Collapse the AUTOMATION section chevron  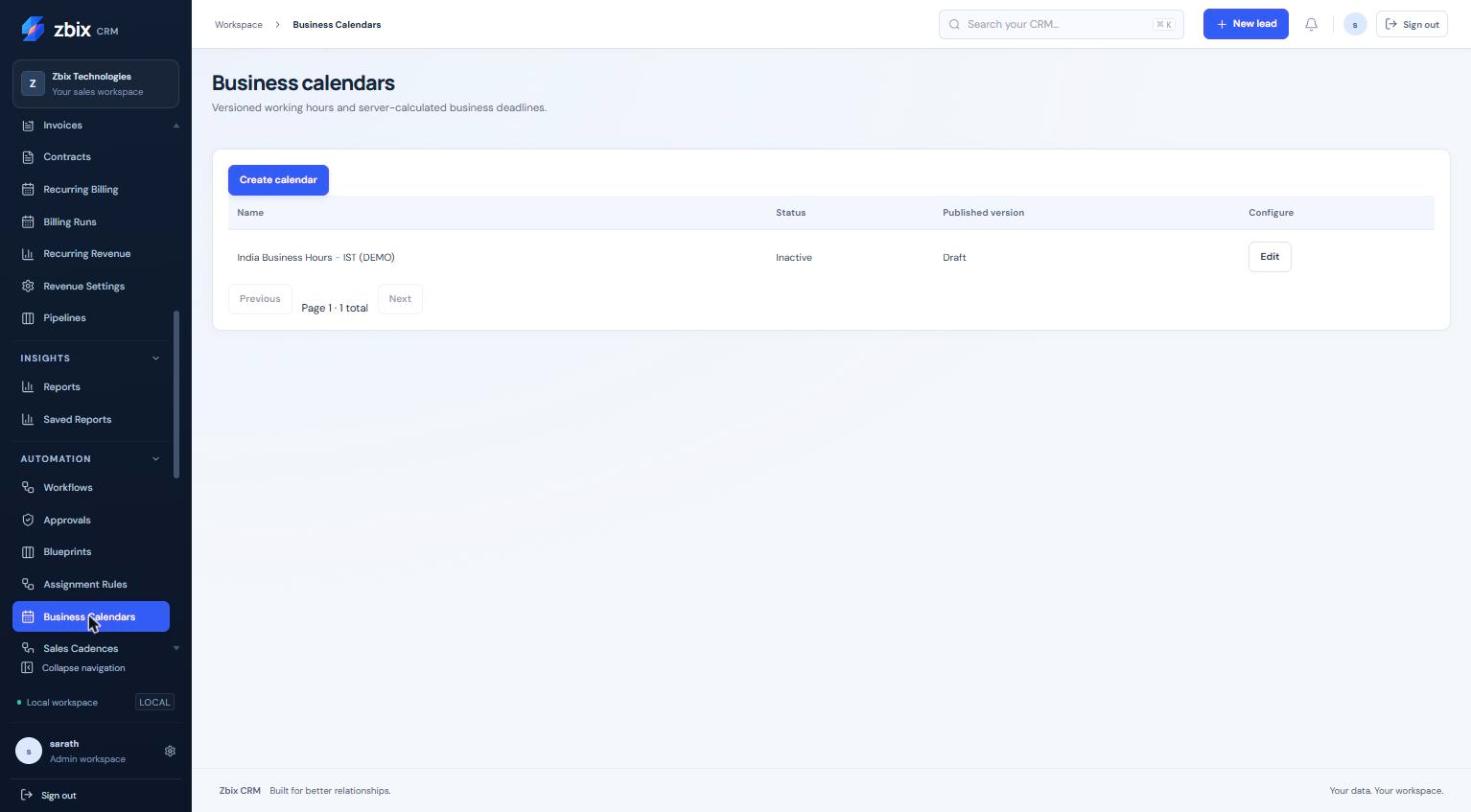coord(155,459)
